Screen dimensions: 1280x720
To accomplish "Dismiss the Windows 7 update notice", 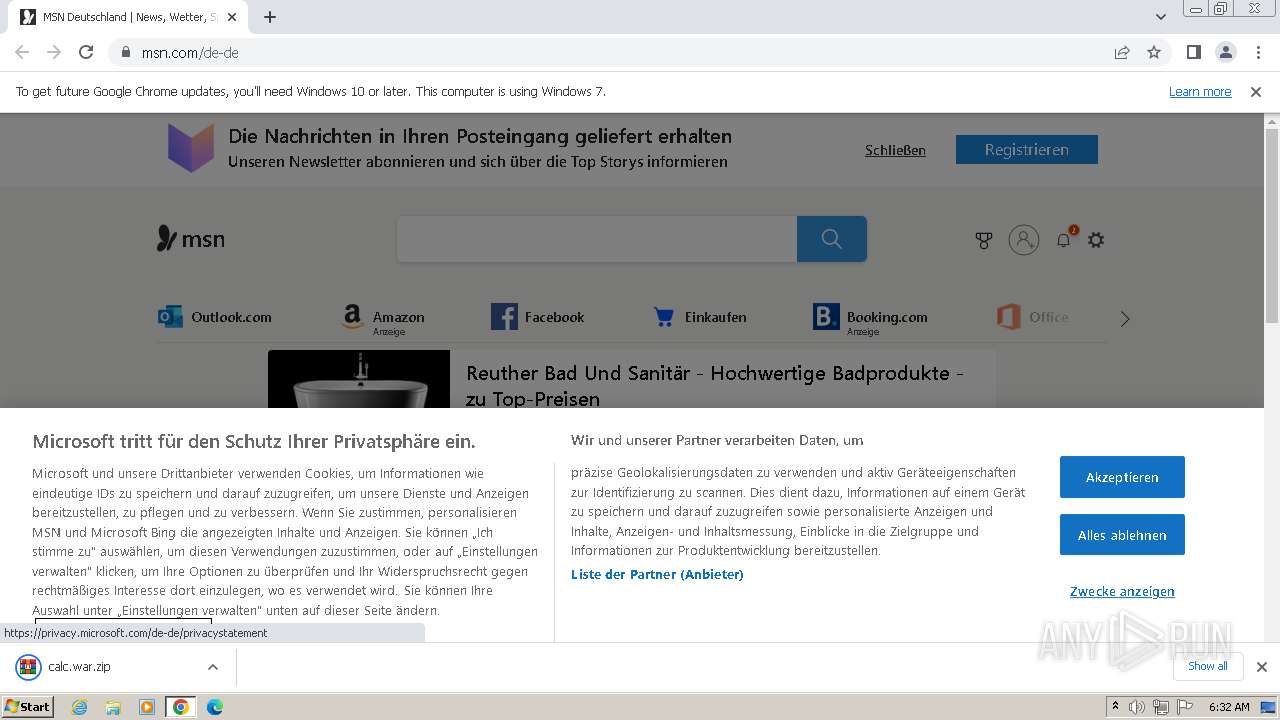I will point(1256,91).
